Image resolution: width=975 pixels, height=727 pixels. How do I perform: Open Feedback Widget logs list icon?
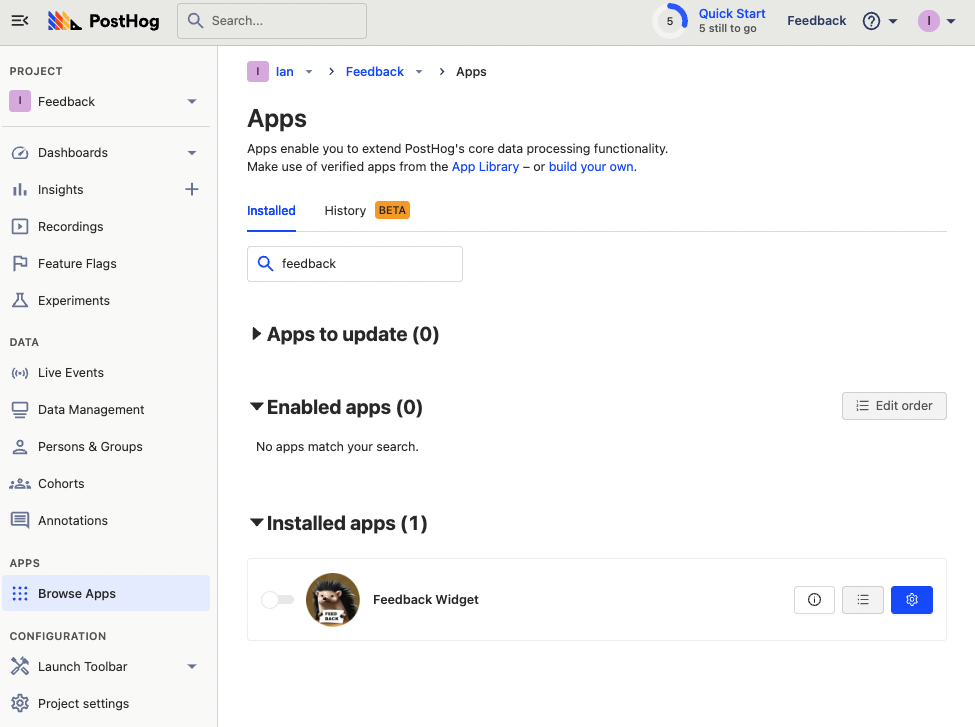pyautogui.click(x=863, y=600)
